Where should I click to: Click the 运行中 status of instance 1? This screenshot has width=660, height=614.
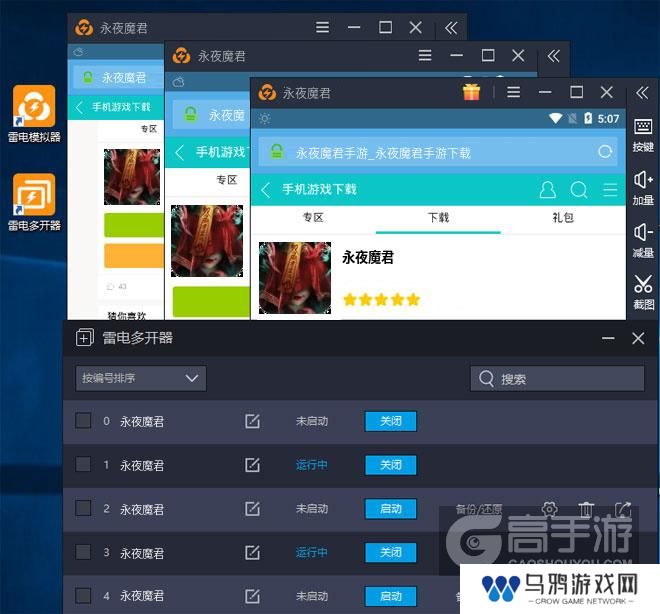(x=311, y=465)
